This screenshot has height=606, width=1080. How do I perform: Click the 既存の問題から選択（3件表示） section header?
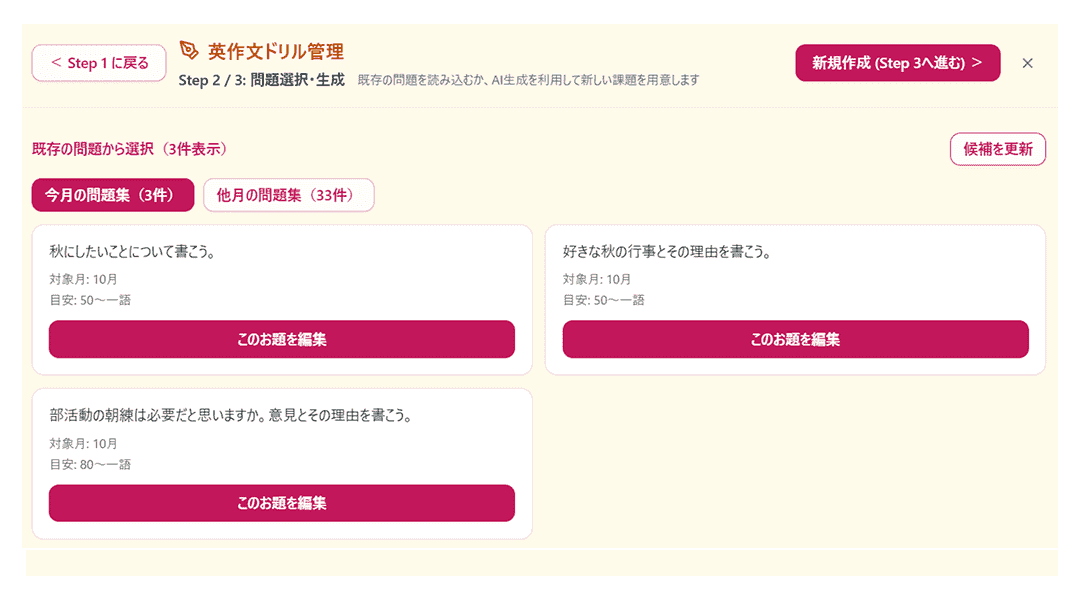click(130, 149)
